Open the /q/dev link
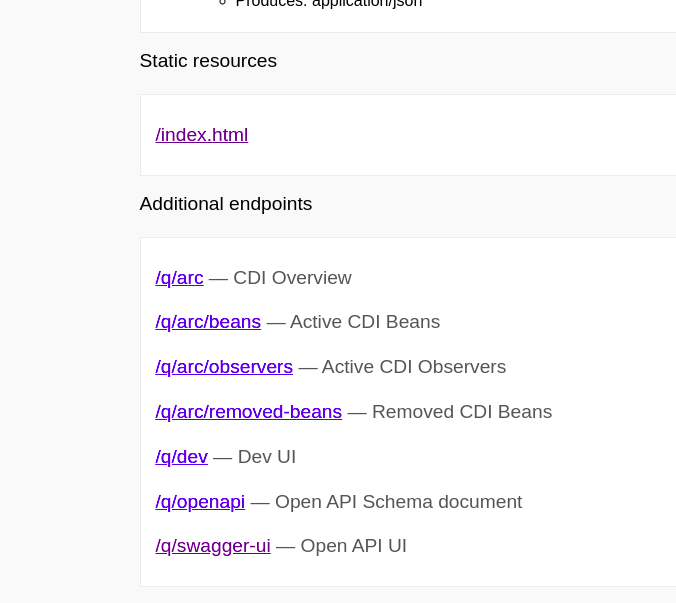 (x=181, y=457)
